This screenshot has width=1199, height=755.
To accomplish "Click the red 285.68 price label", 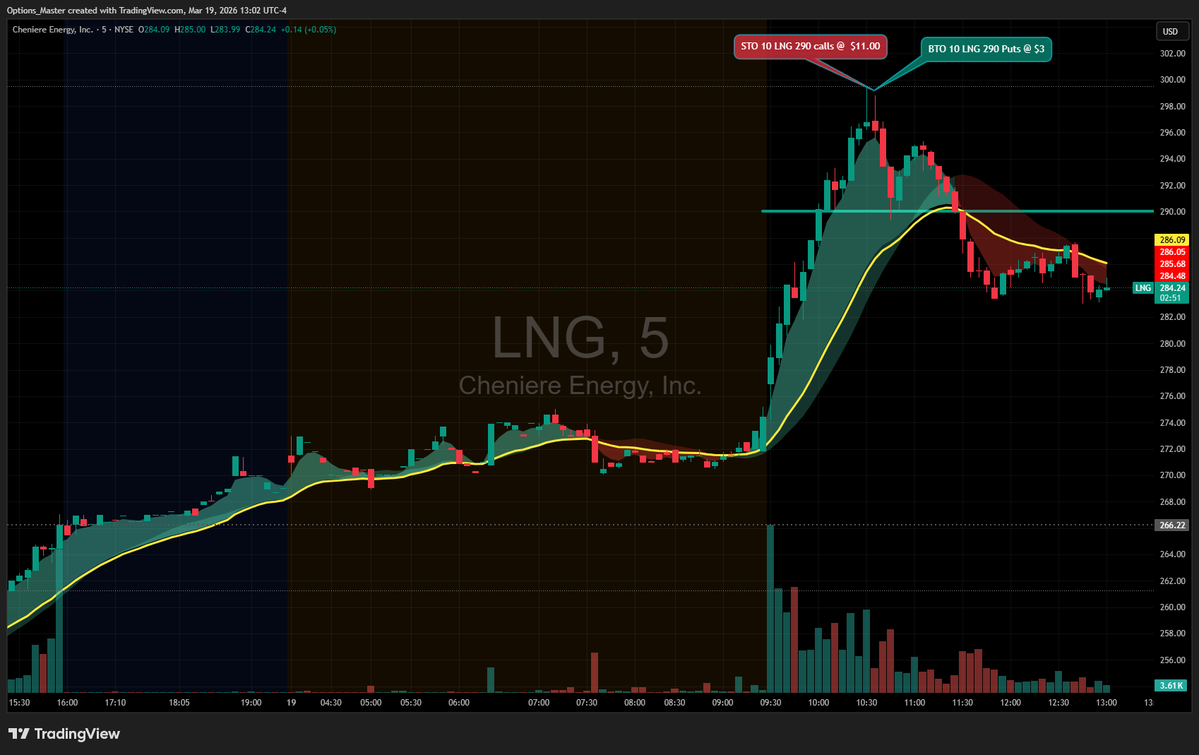I will coord(1171,264).
